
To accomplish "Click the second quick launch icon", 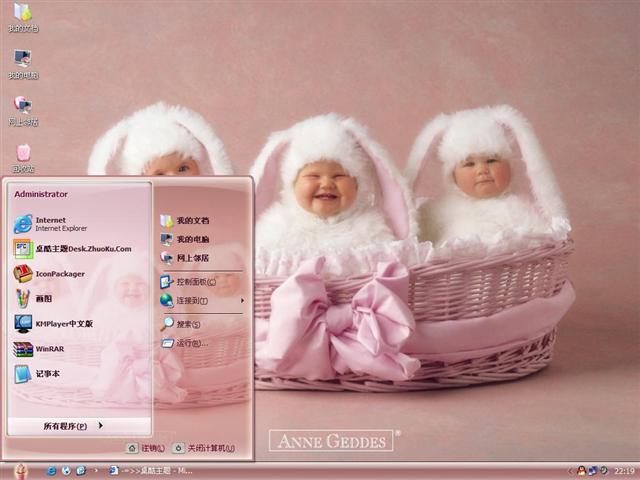I will point(66,471).
